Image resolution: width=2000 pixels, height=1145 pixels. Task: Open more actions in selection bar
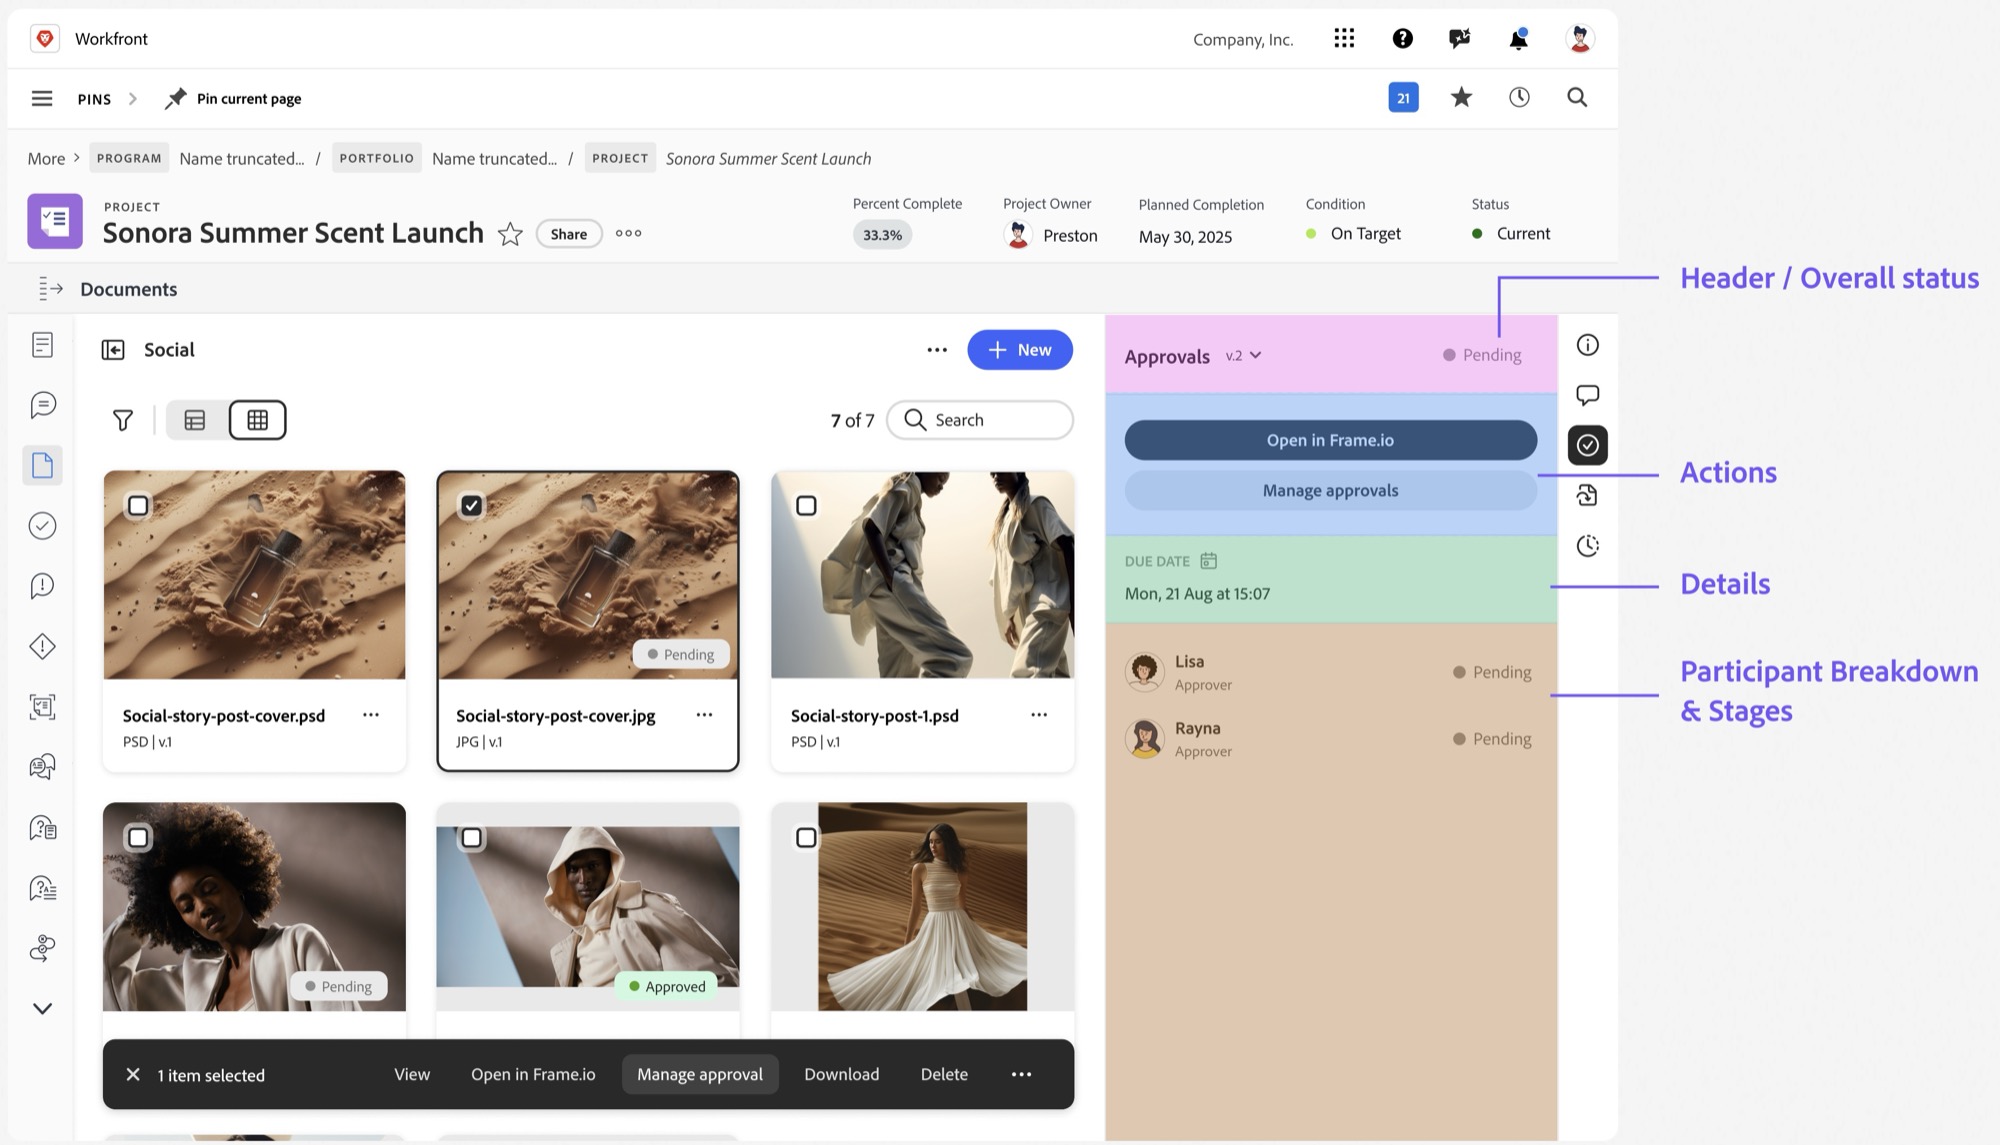pos(1021,1075)
